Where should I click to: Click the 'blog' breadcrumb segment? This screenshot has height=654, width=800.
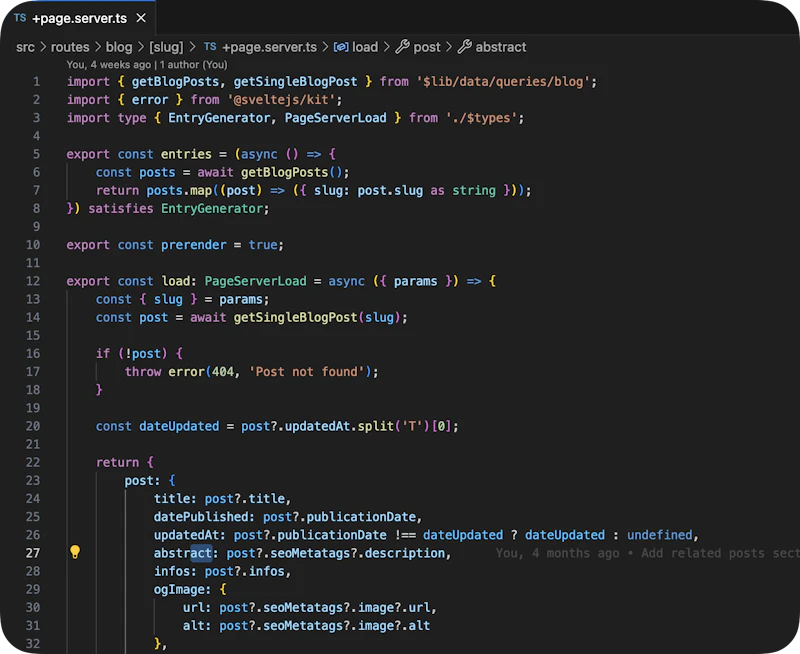coord(119,47)
